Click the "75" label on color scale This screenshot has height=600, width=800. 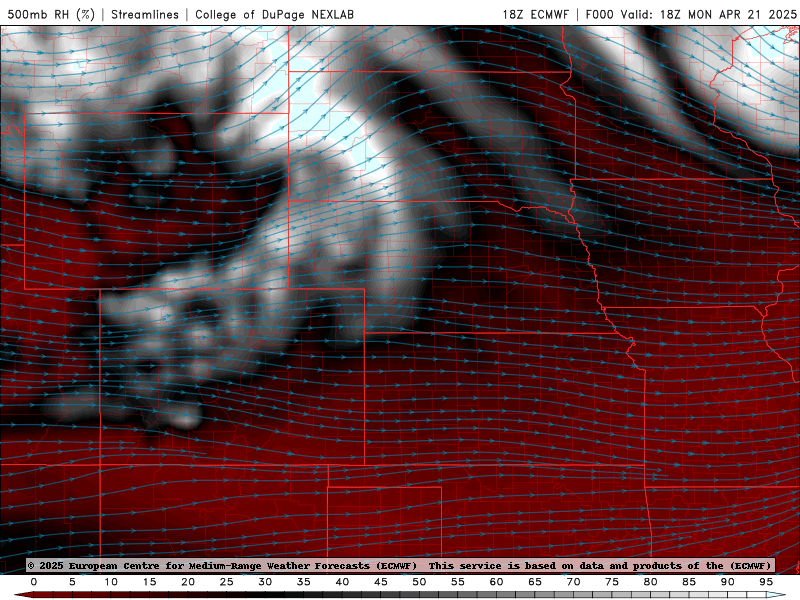point(612,582)
